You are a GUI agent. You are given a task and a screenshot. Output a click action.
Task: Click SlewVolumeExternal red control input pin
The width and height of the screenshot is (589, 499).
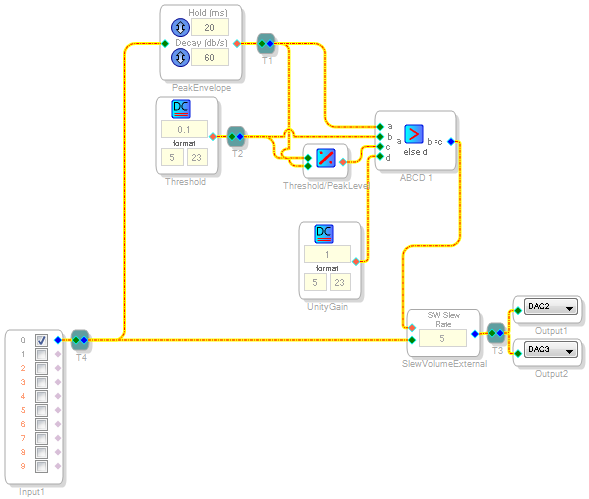click(x=412, y=328)
